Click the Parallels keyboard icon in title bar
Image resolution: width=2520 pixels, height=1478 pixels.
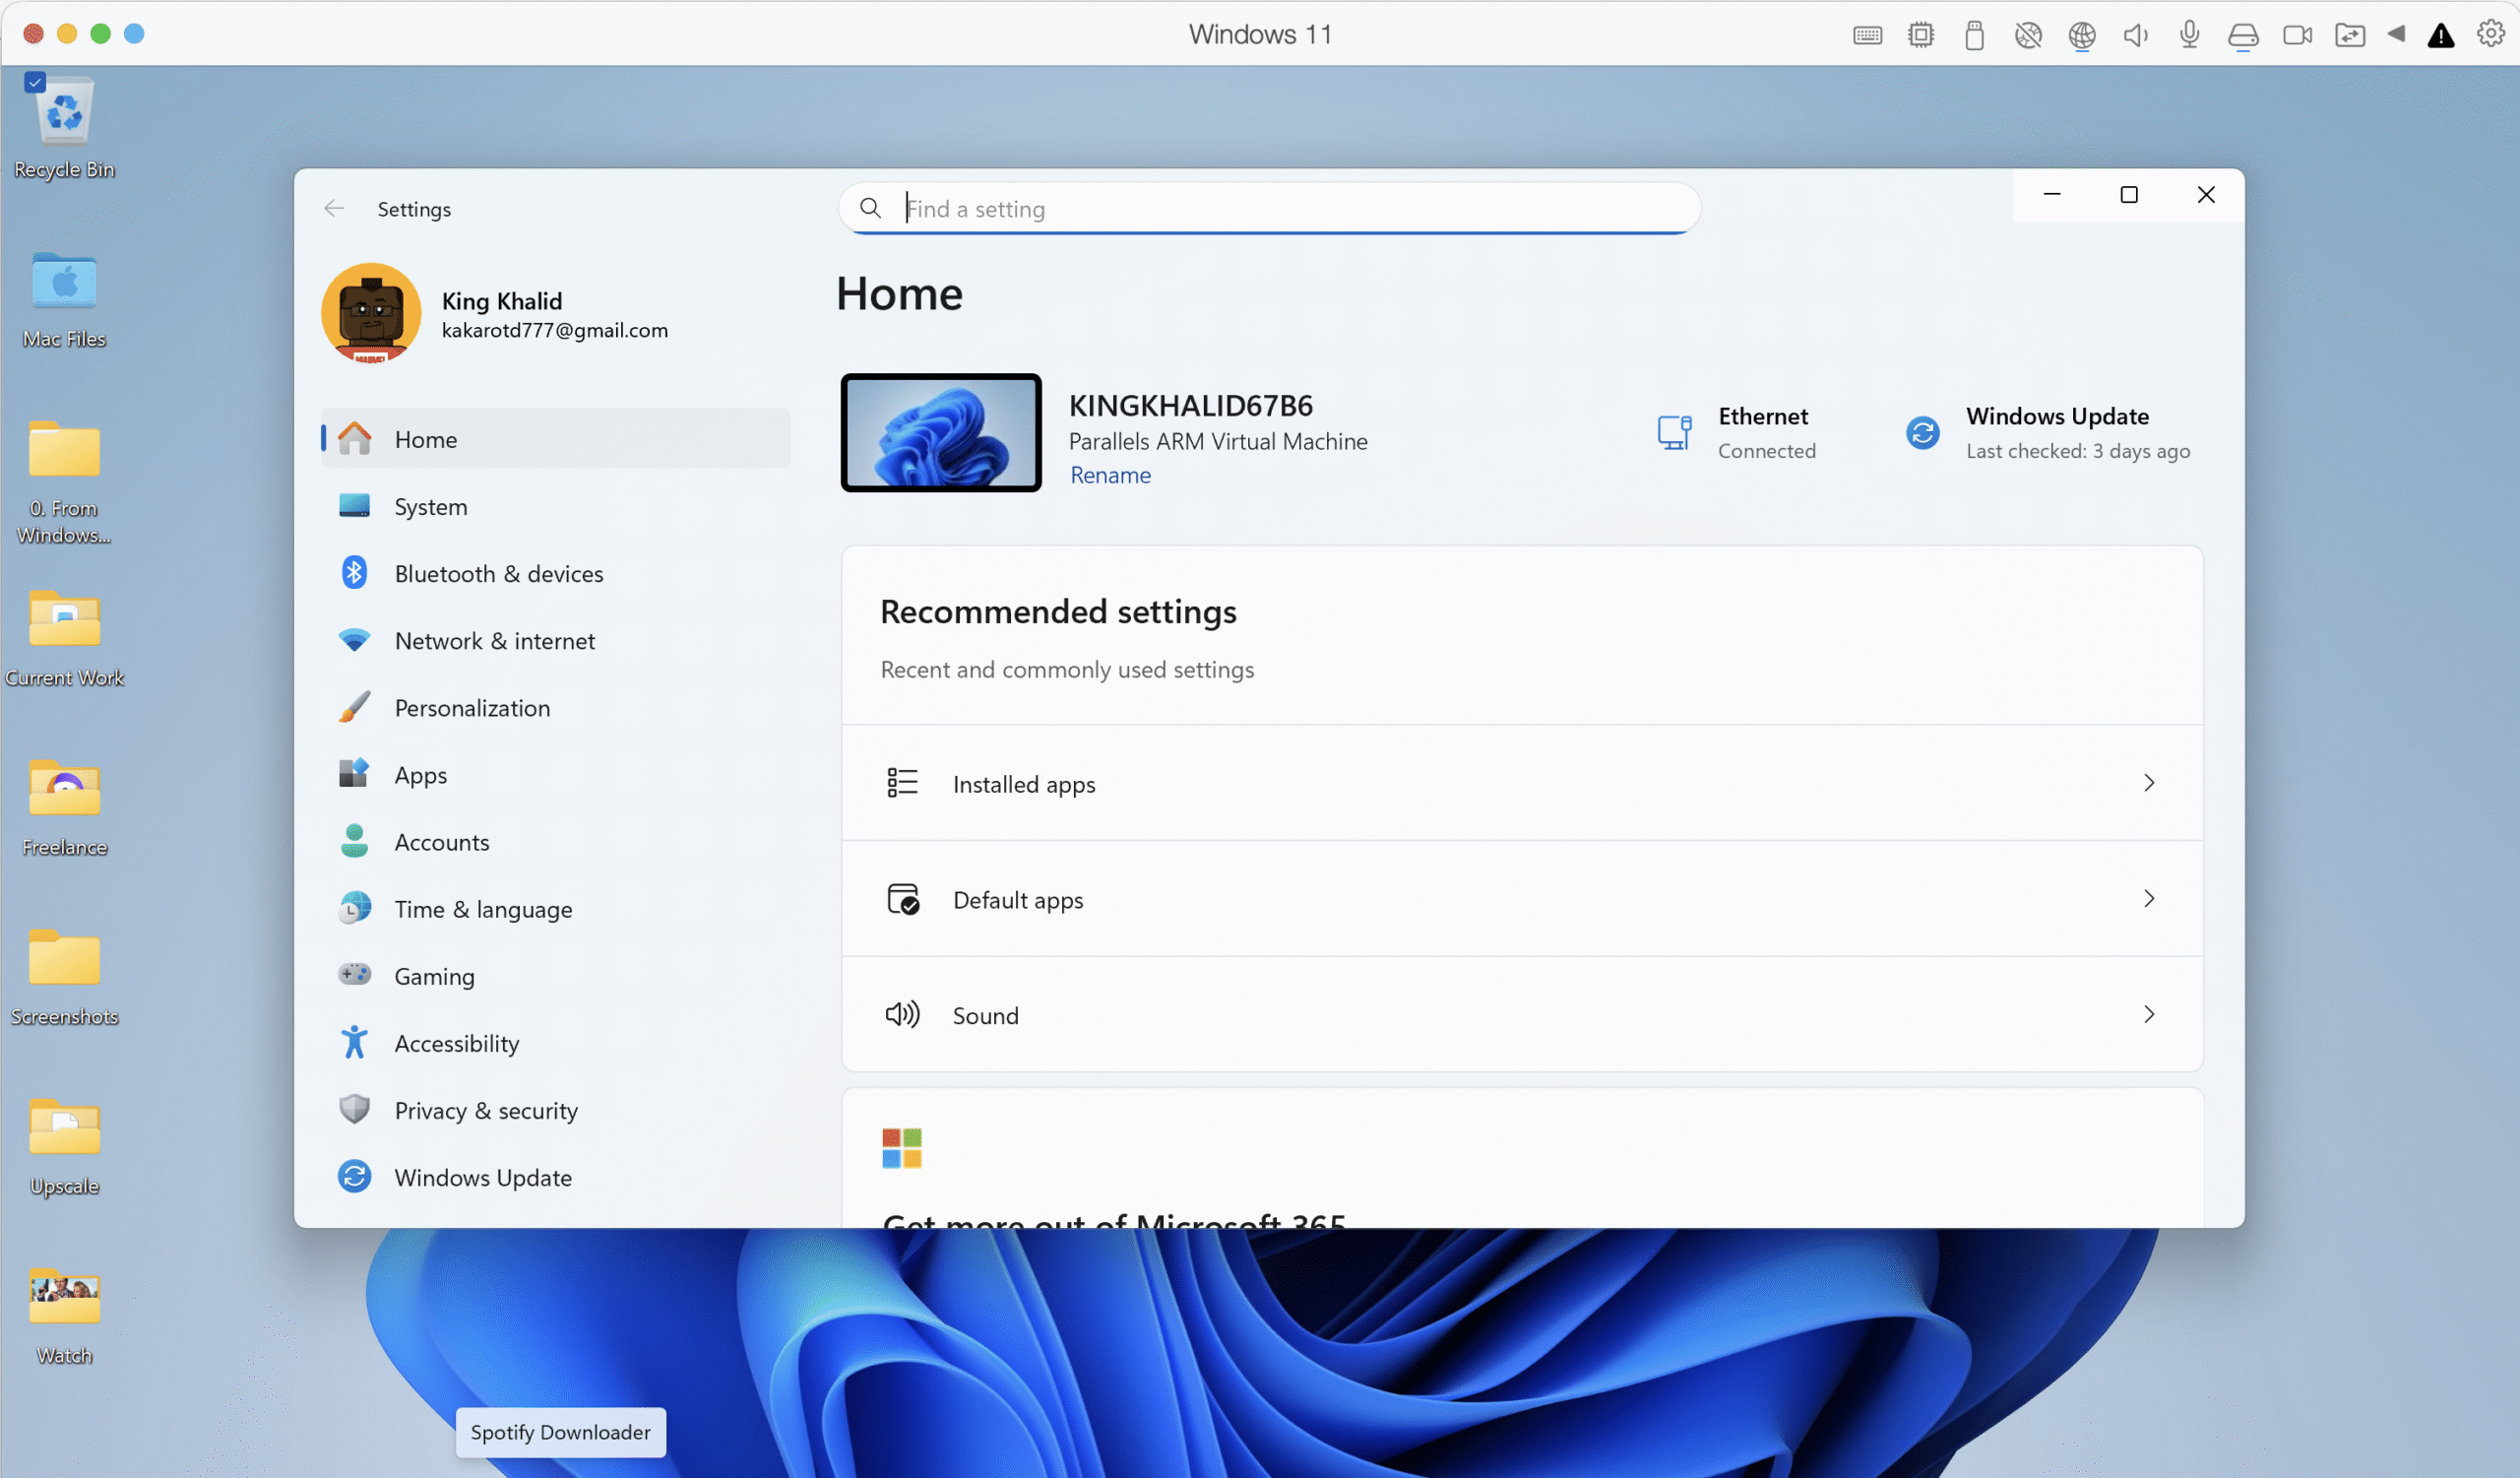(1867, 35)
